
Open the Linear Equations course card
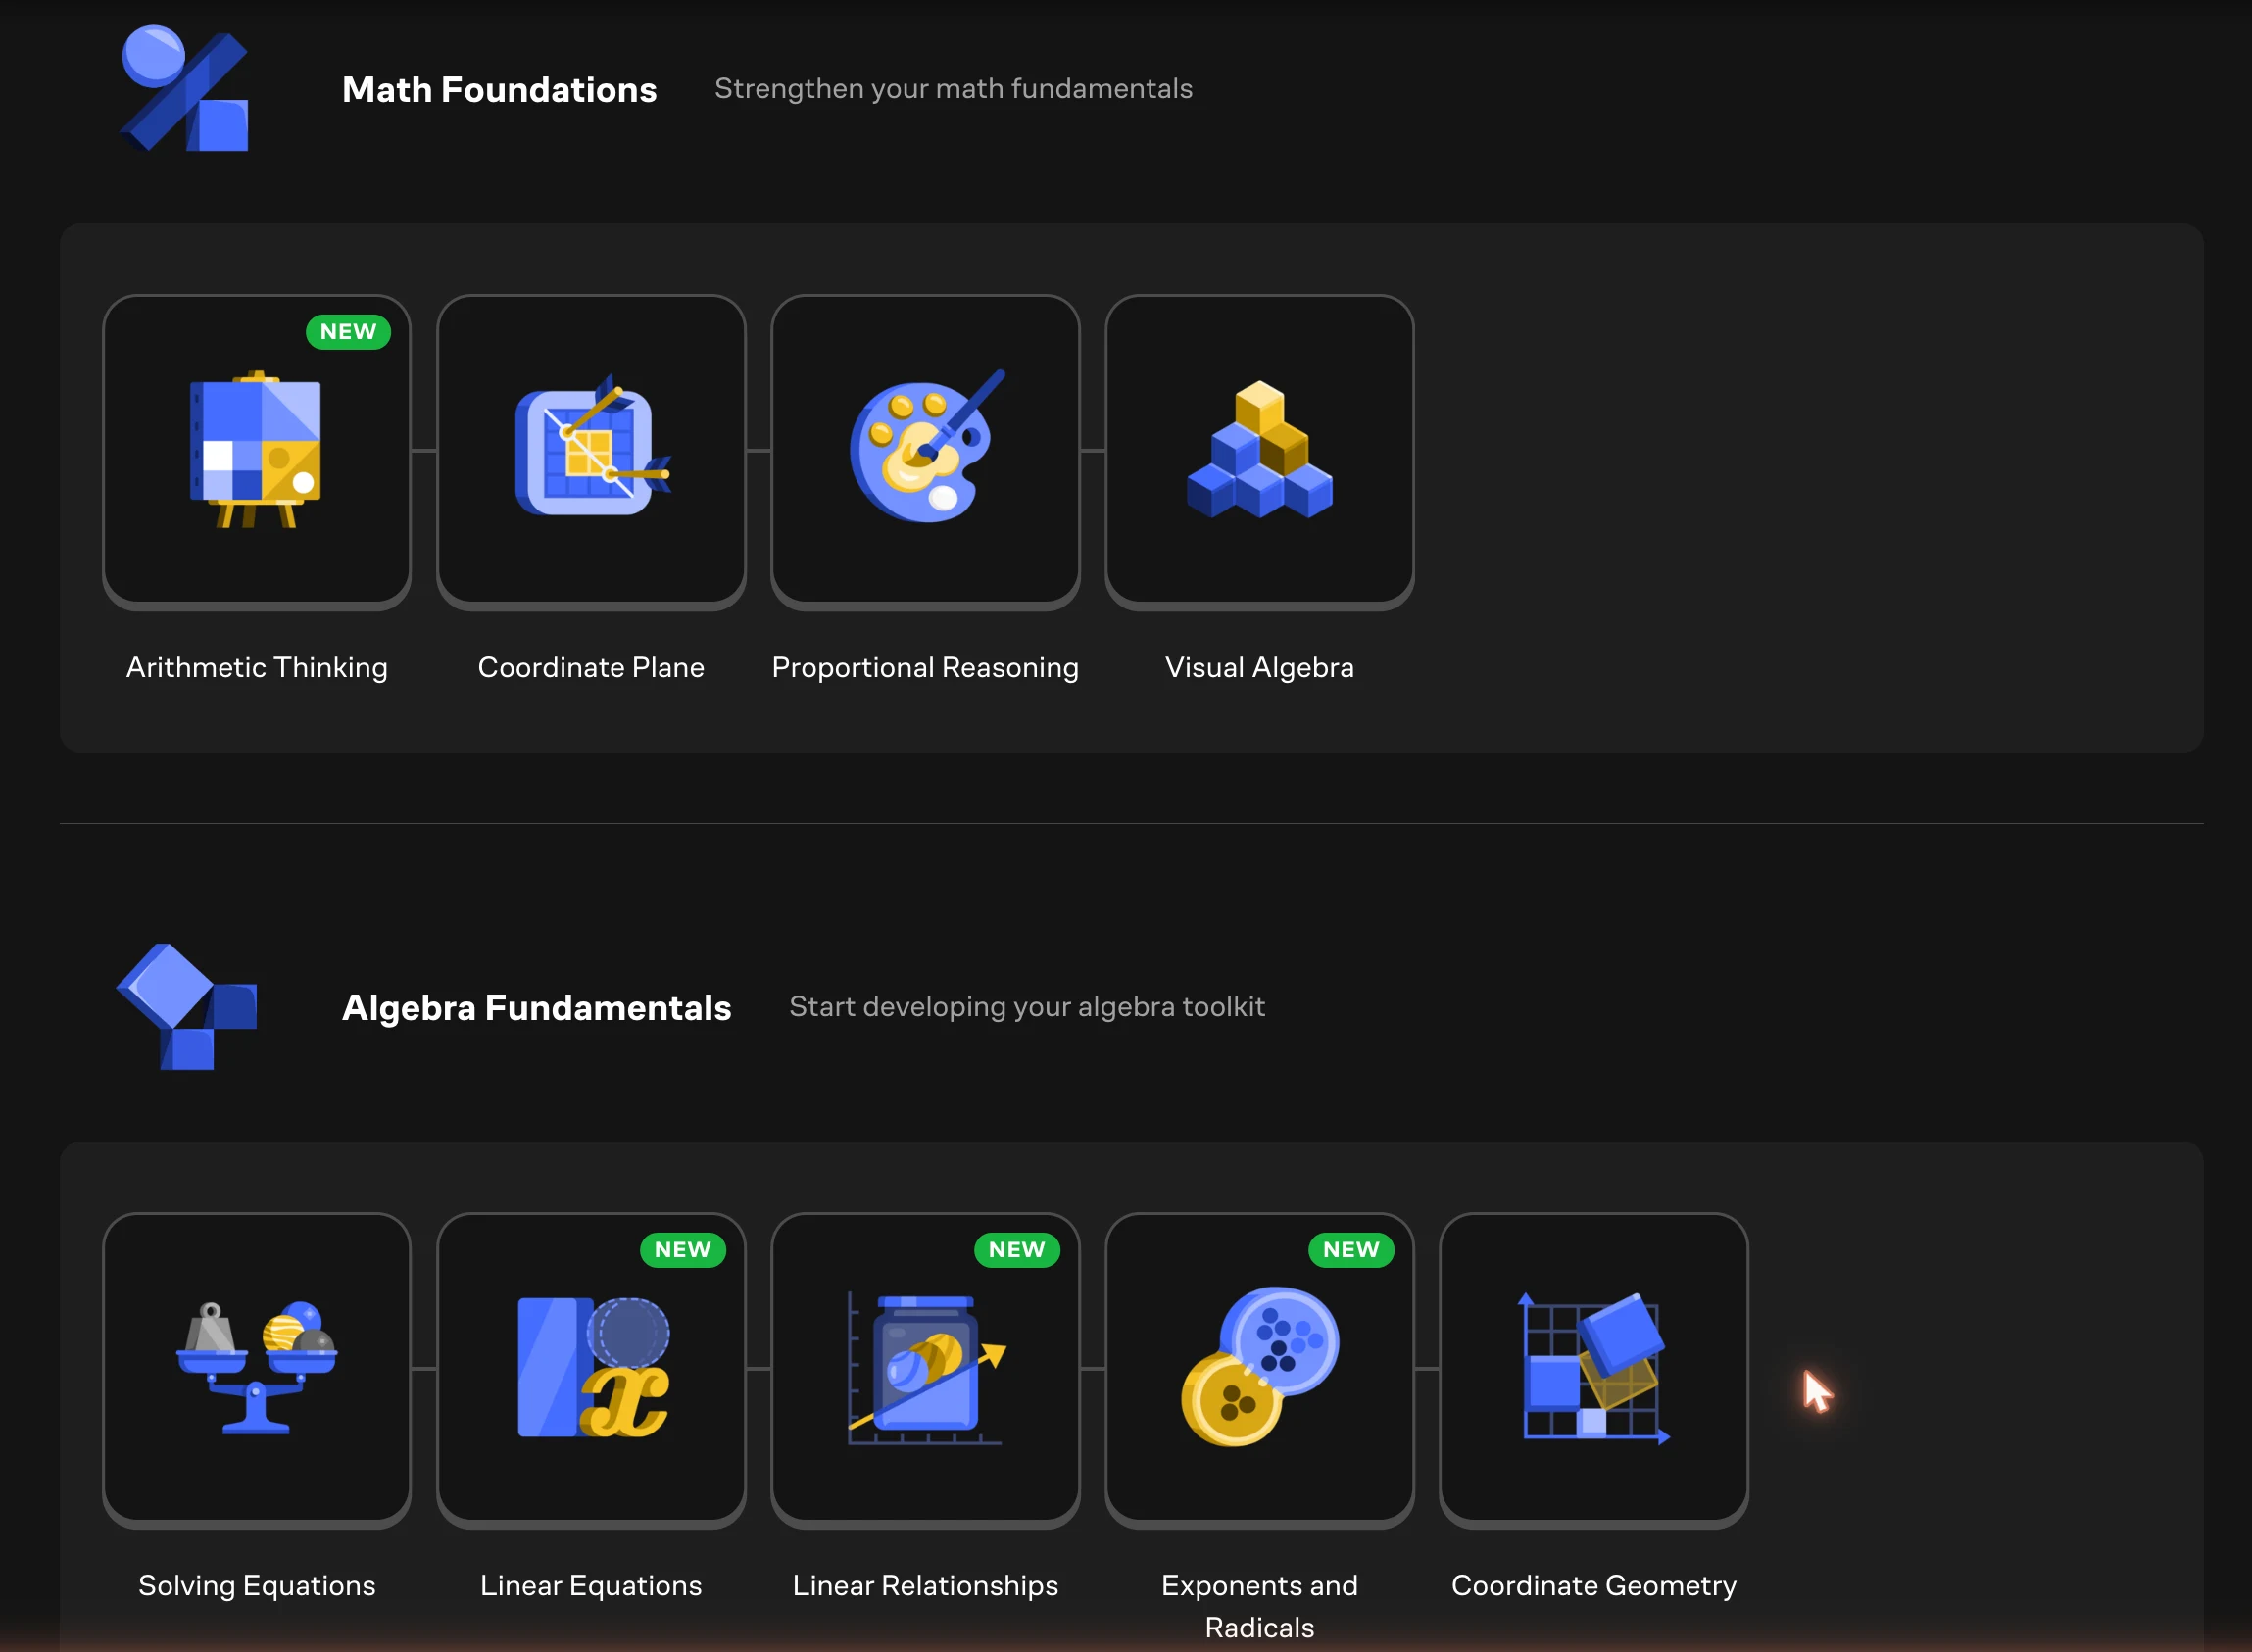coord(591,1369)
